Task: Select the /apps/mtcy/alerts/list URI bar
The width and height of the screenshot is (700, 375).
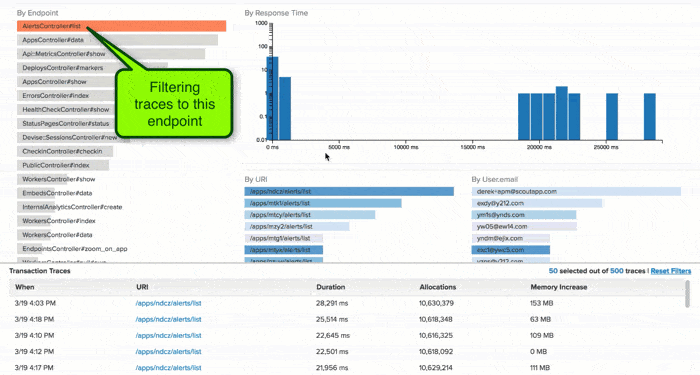Action: click(x=310, y=215)
